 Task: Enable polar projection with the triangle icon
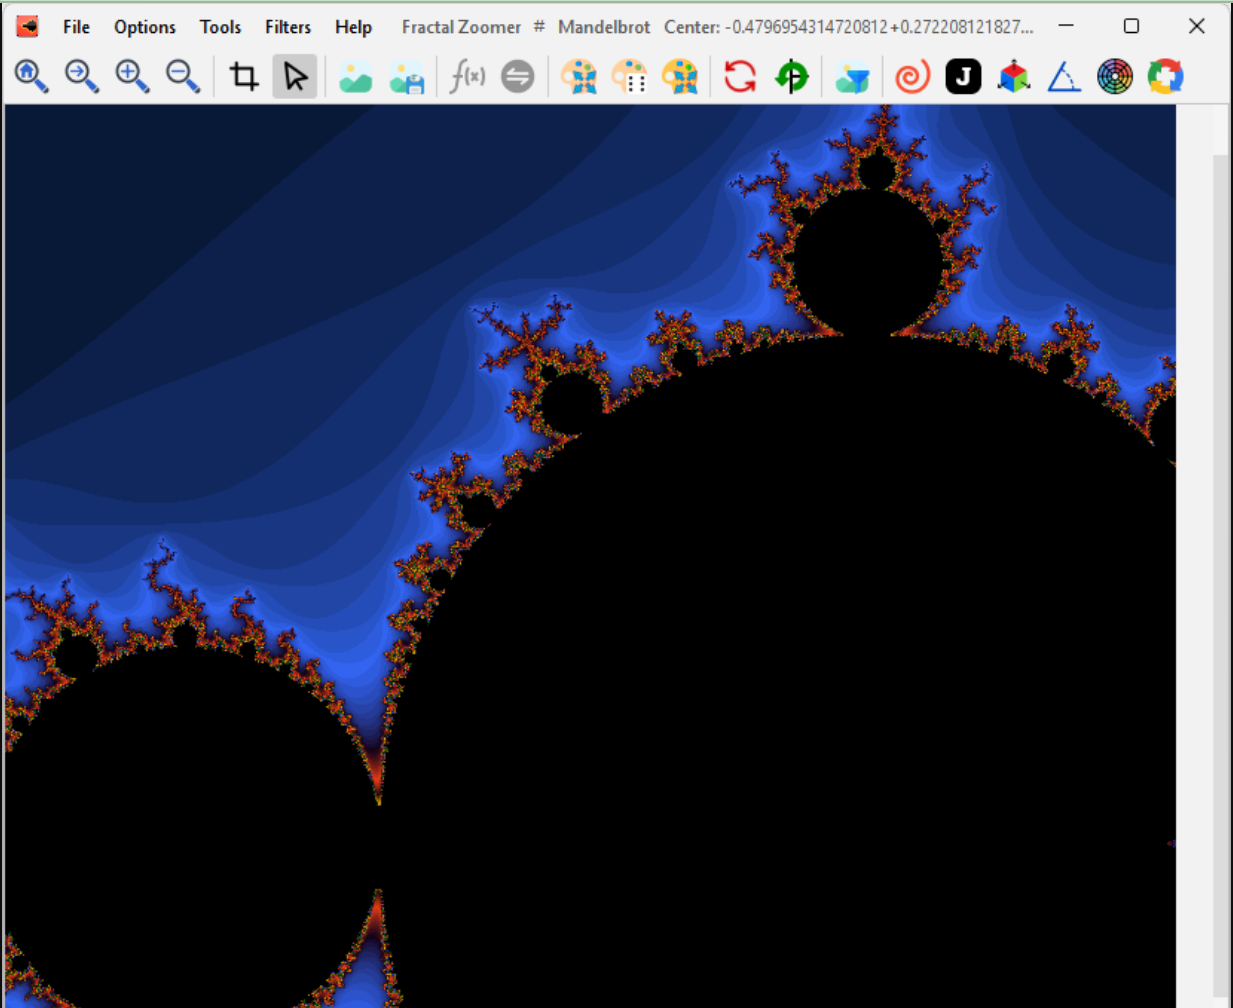pos(1065,75)
